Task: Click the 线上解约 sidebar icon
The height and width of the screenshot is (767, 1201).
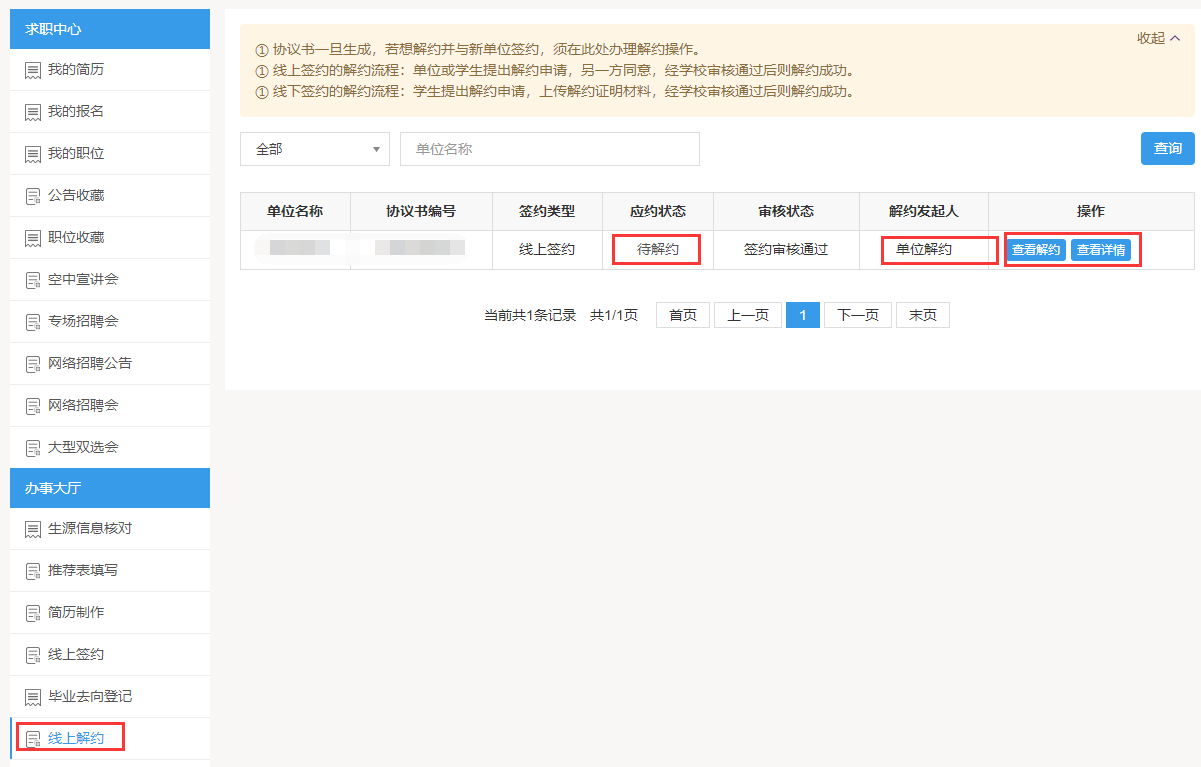Action: click(x=33, y=739)
